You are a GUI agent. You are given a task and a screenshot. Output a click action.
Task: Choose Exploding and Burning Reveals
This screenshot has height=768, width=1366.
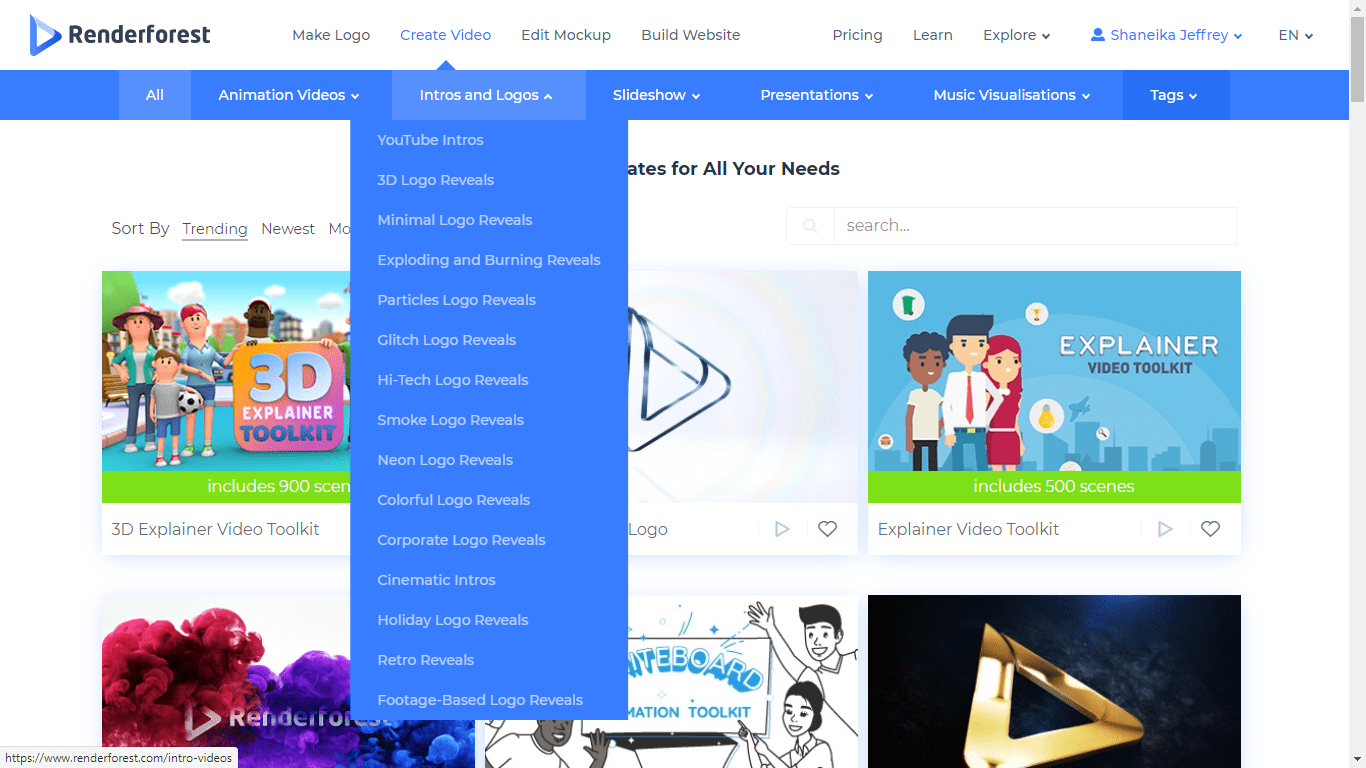[x=489, y=260]
